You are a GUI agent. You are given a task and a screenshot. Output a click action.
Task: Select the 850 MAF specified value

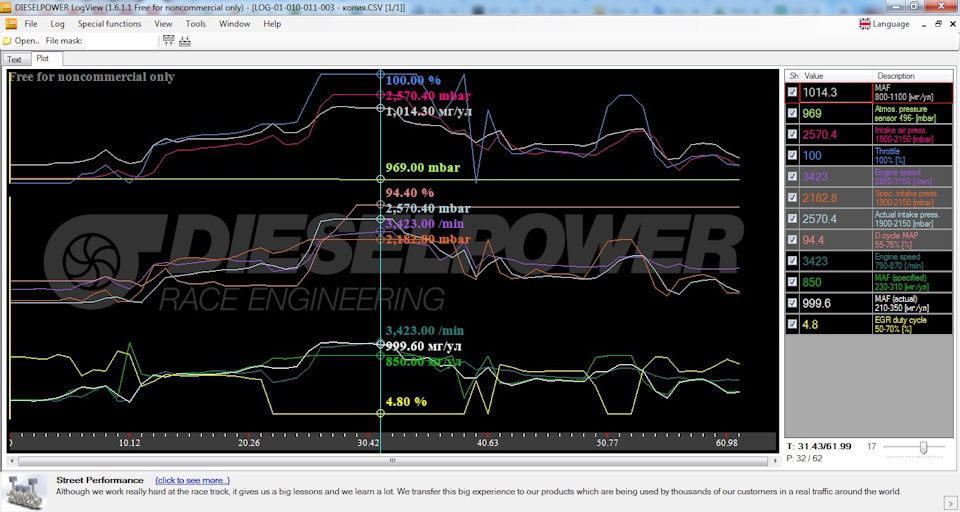(836, 282)
